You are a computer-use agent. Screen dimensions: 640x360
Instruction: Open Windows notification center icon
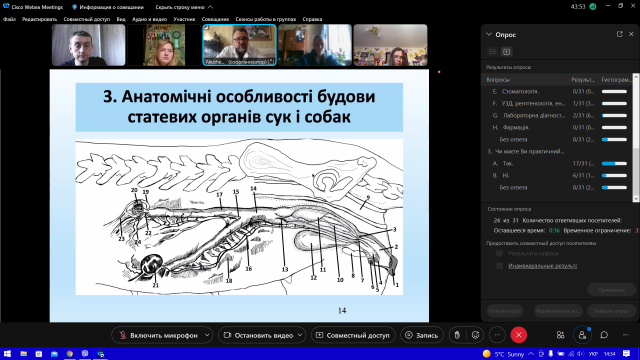click(627, 353)
